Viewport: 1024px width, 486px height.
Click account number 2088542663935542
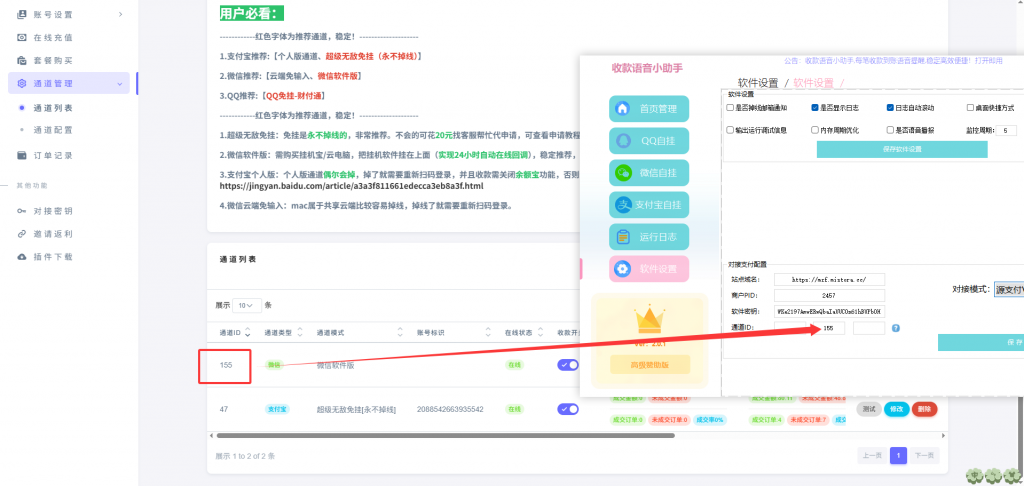[450, 409]
